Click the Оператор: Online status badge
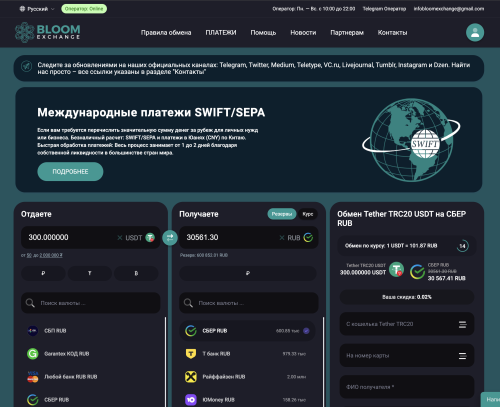Screen dimensions: 500x407 tap(84, 9)
